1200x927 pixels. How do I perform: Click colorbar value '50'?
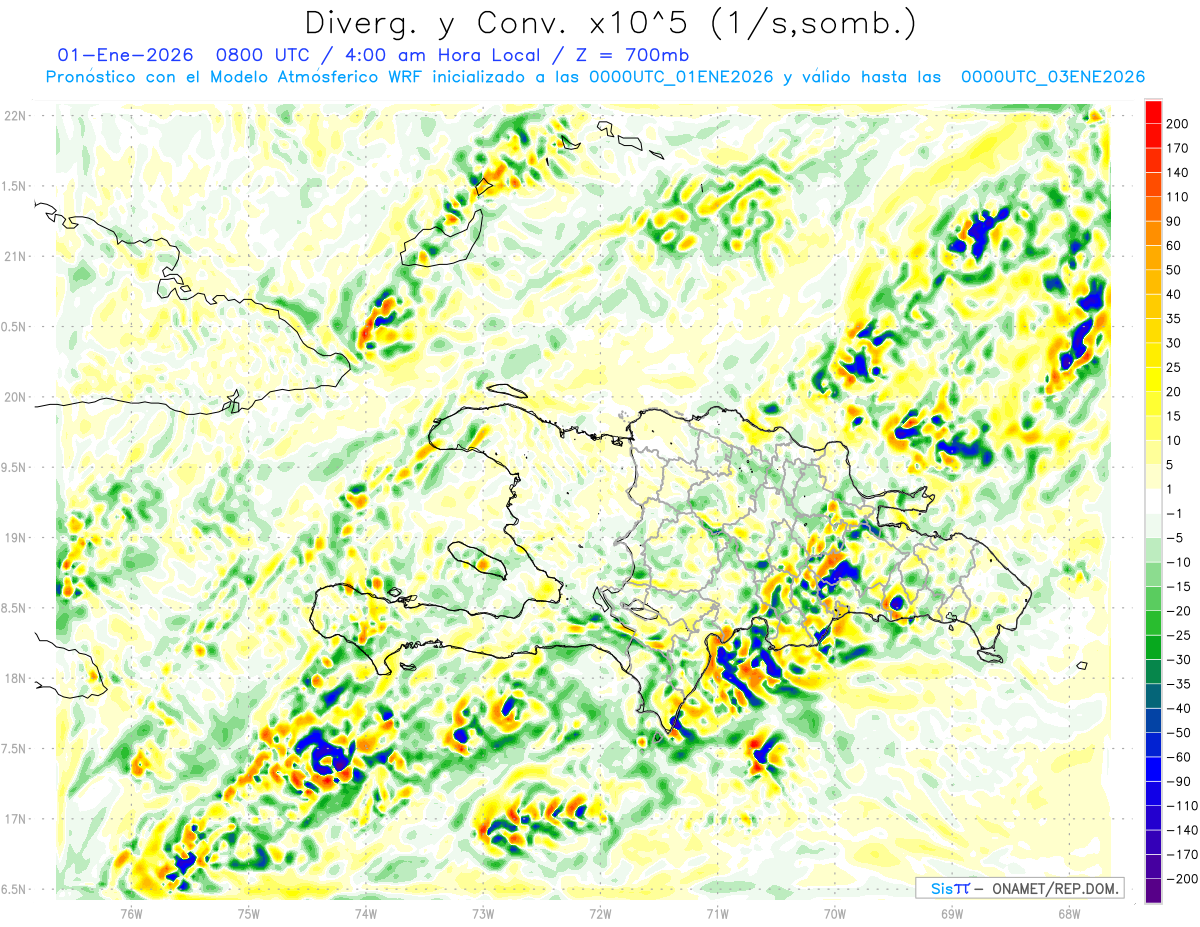(x=1174, y=270)
